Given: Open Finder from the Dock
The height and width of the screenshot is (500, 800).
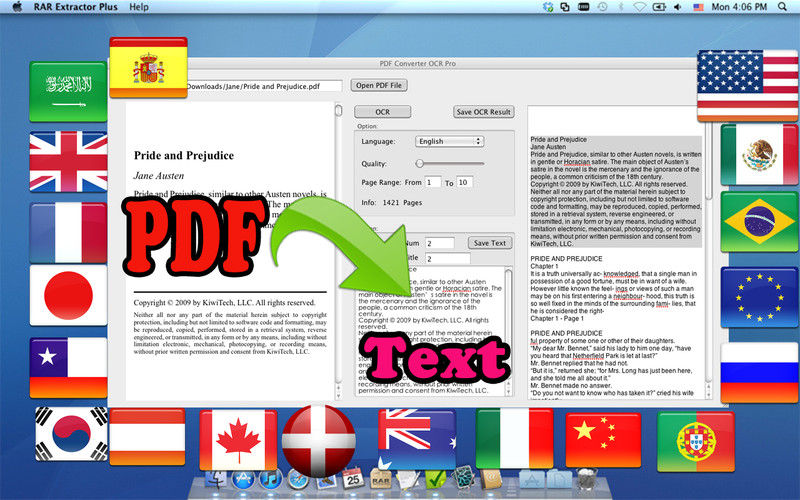Looking at the screenshot, I should [216, 480].
